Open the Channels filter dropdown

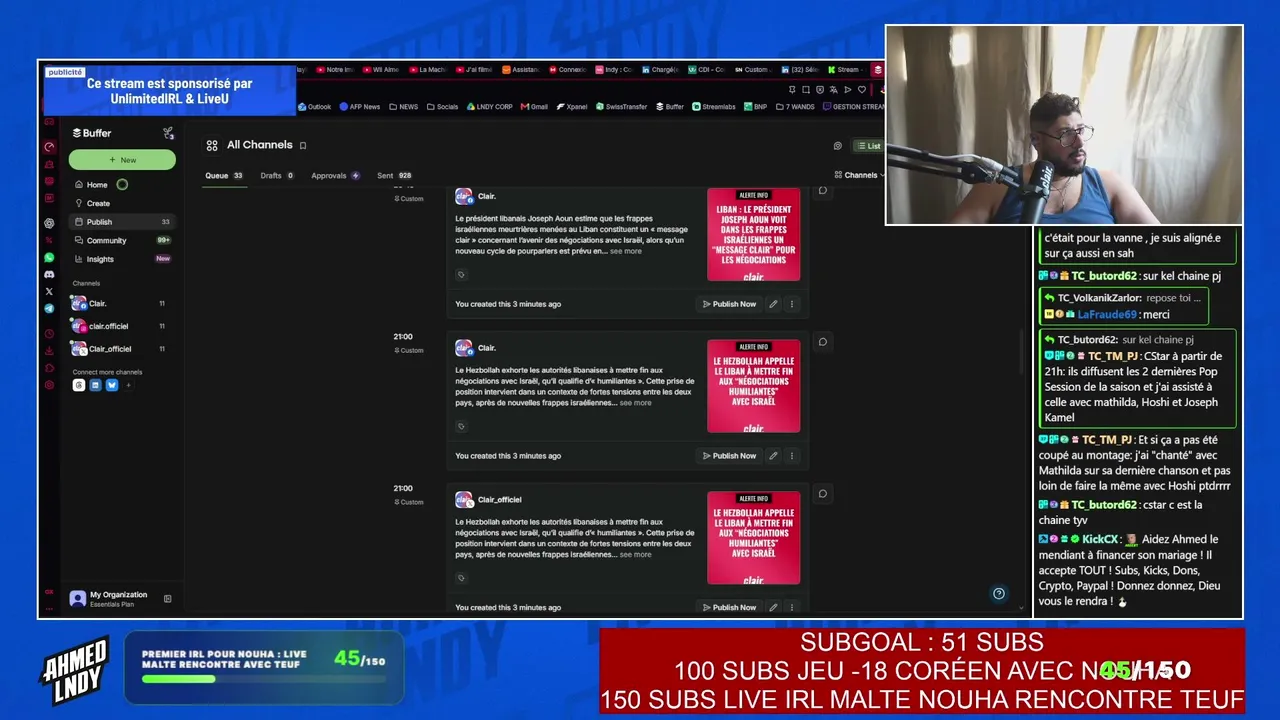point(857,175)
